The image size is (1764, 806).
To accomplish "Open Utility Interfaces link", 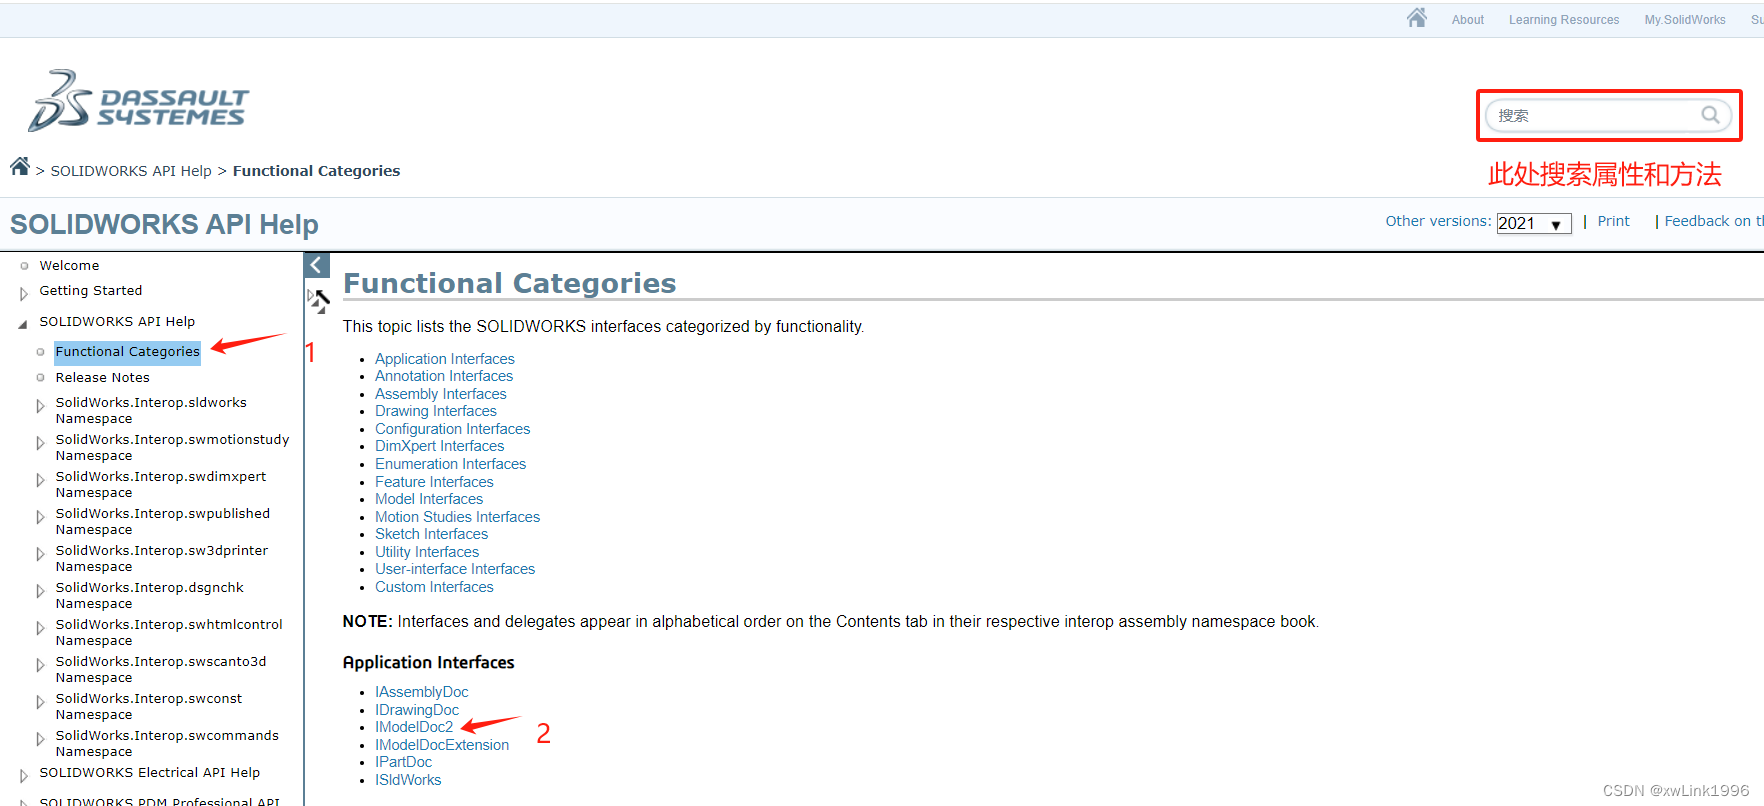I will (427, 552).
